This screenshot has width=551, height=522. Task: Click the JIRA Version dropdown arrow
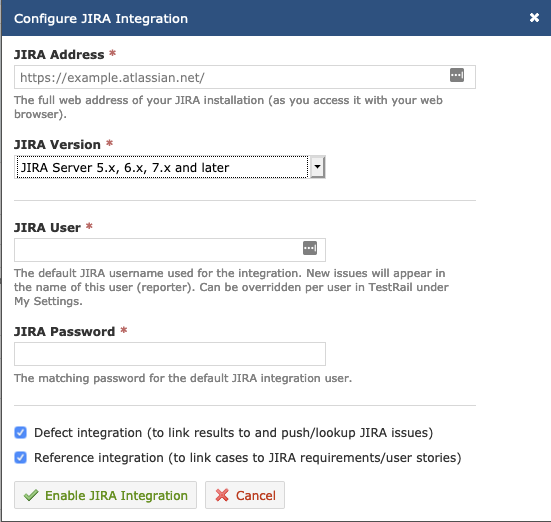point(317,167)
